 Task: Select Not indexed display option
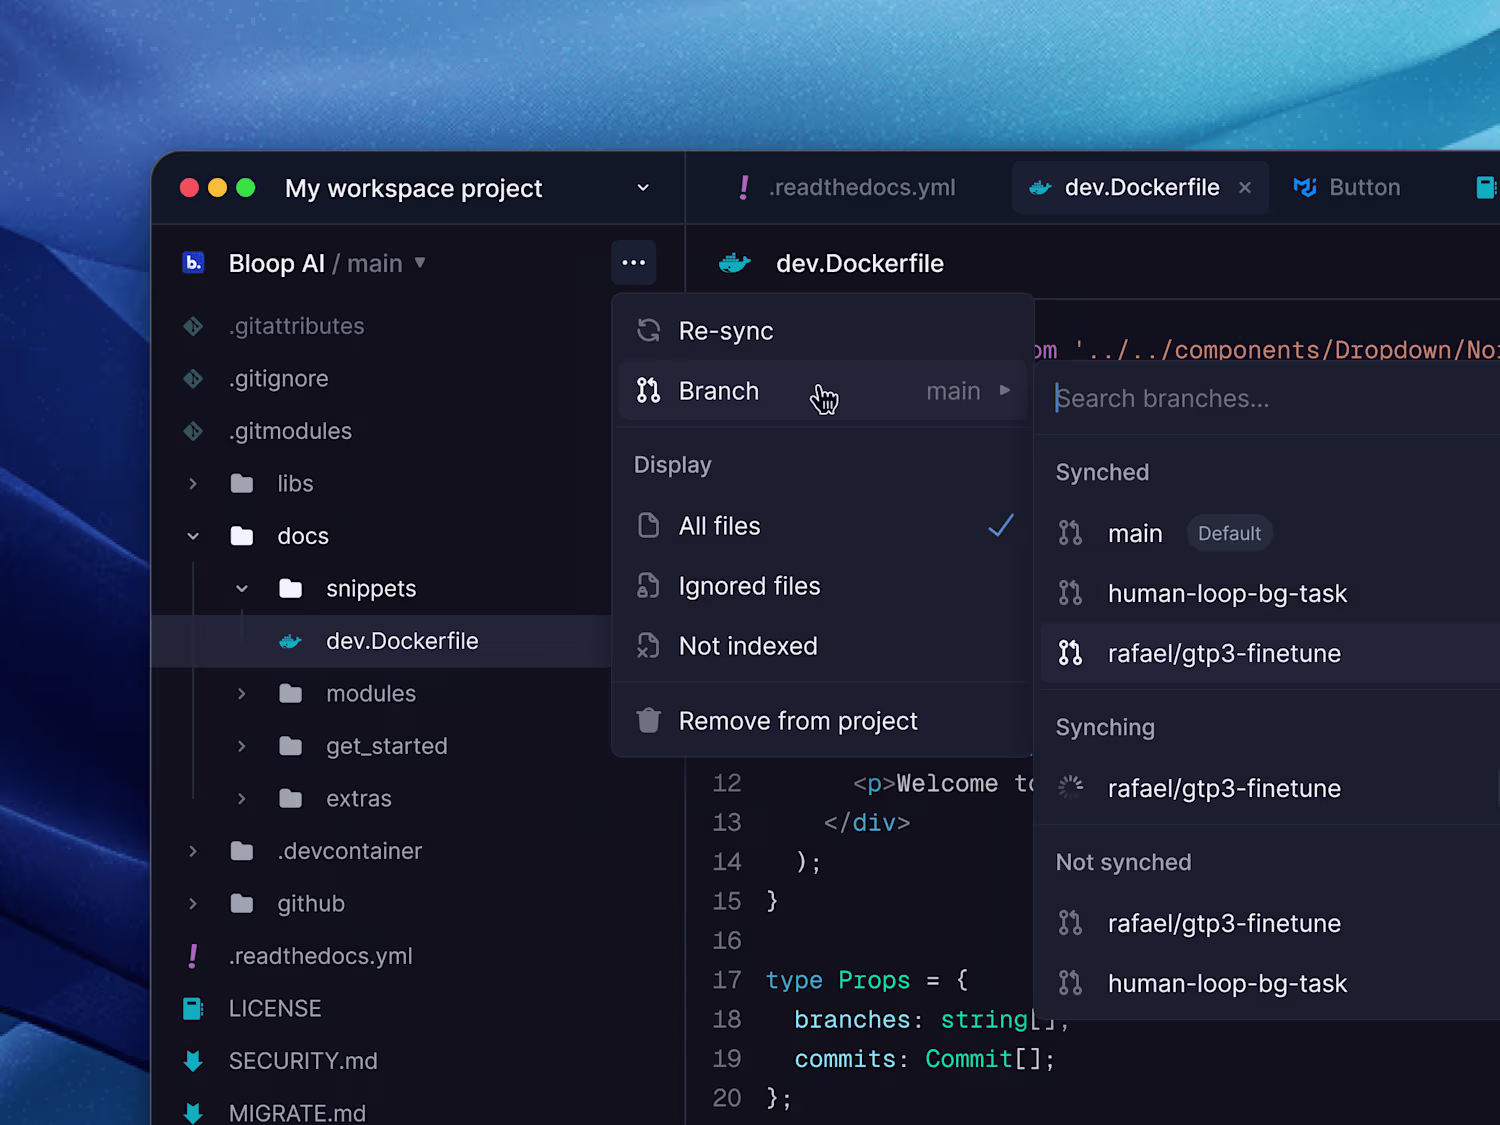click(x=823, y=646)
